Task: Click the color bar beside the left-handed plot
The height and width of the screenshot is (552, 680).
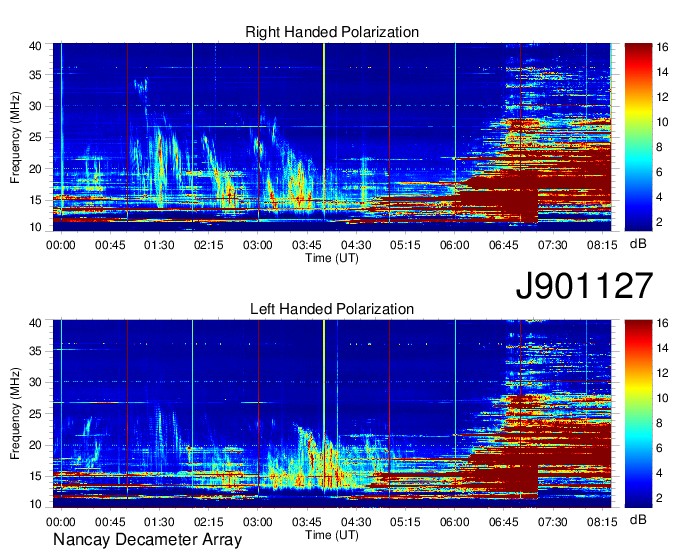Action: point(638,414)
